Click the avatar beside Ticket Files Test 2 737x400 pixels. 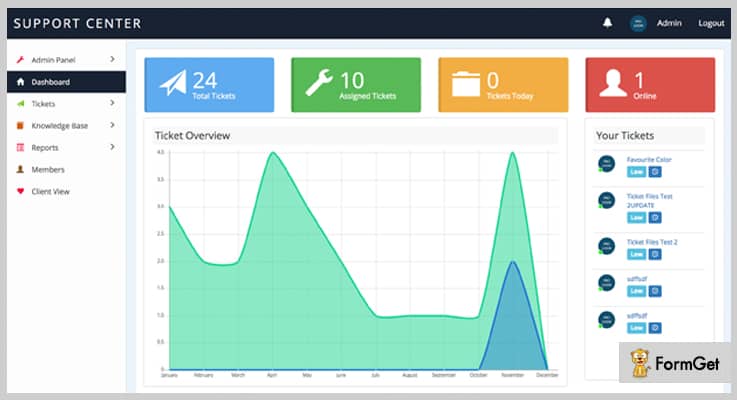[606, 246]
